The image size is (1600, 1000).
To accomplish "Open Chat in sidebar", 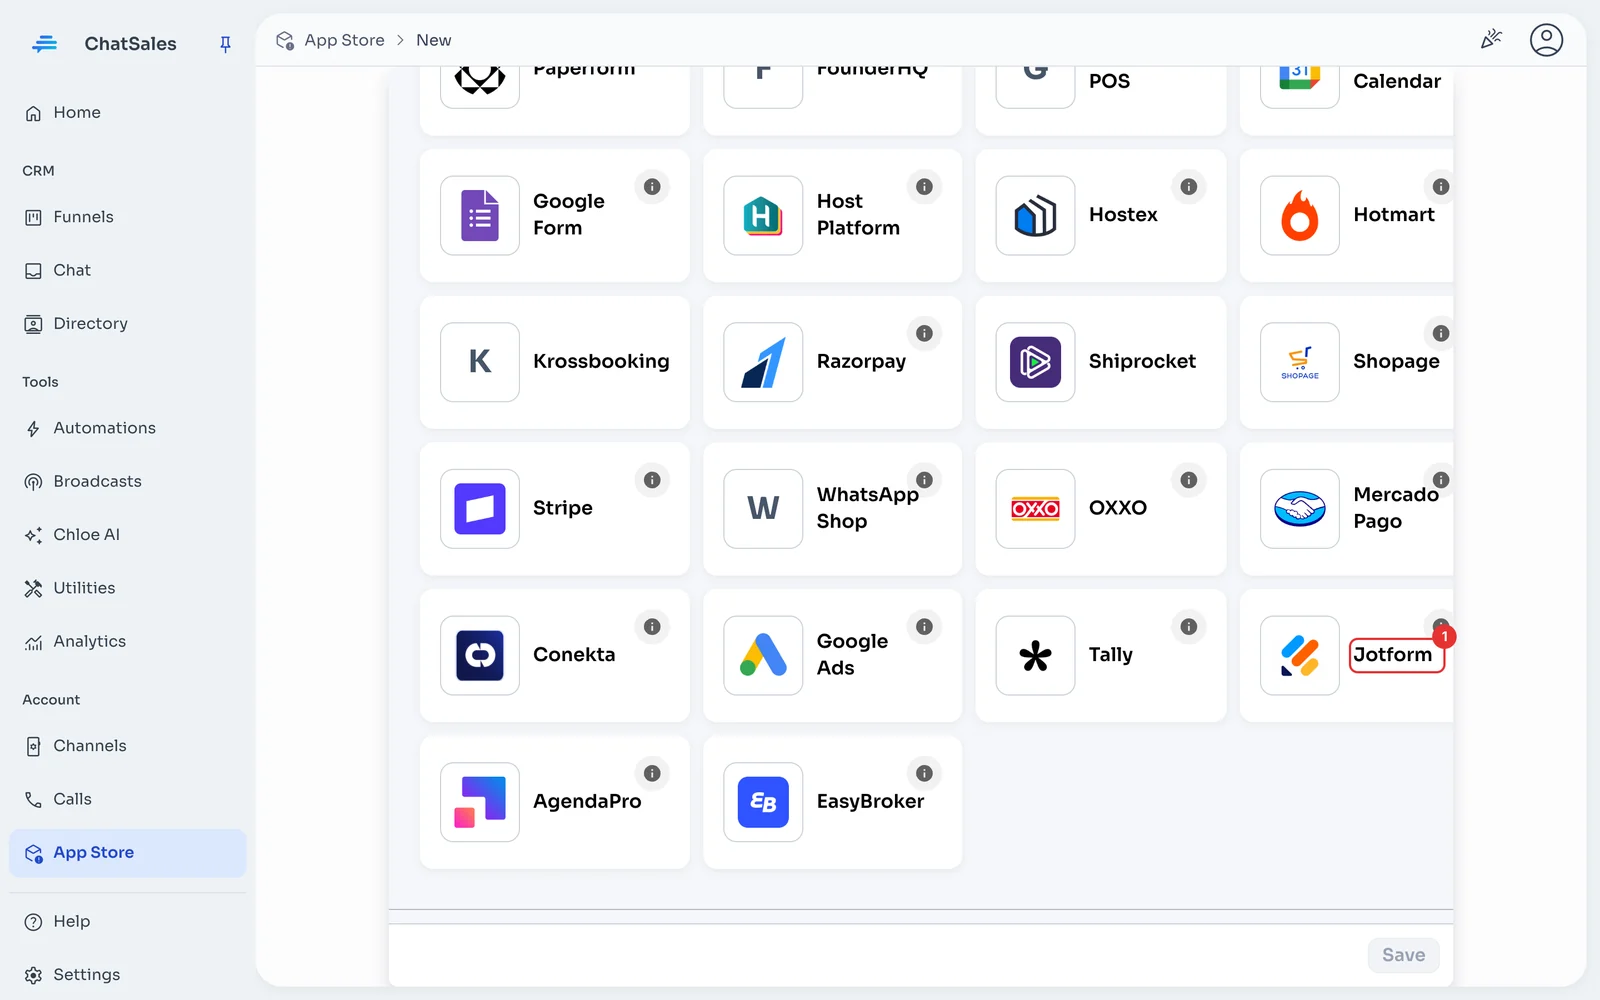I will [x=127, y=270].
